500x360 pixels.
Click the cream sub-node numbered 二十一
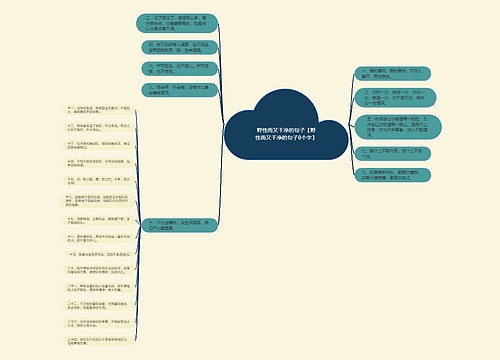(x=98, y=288)
